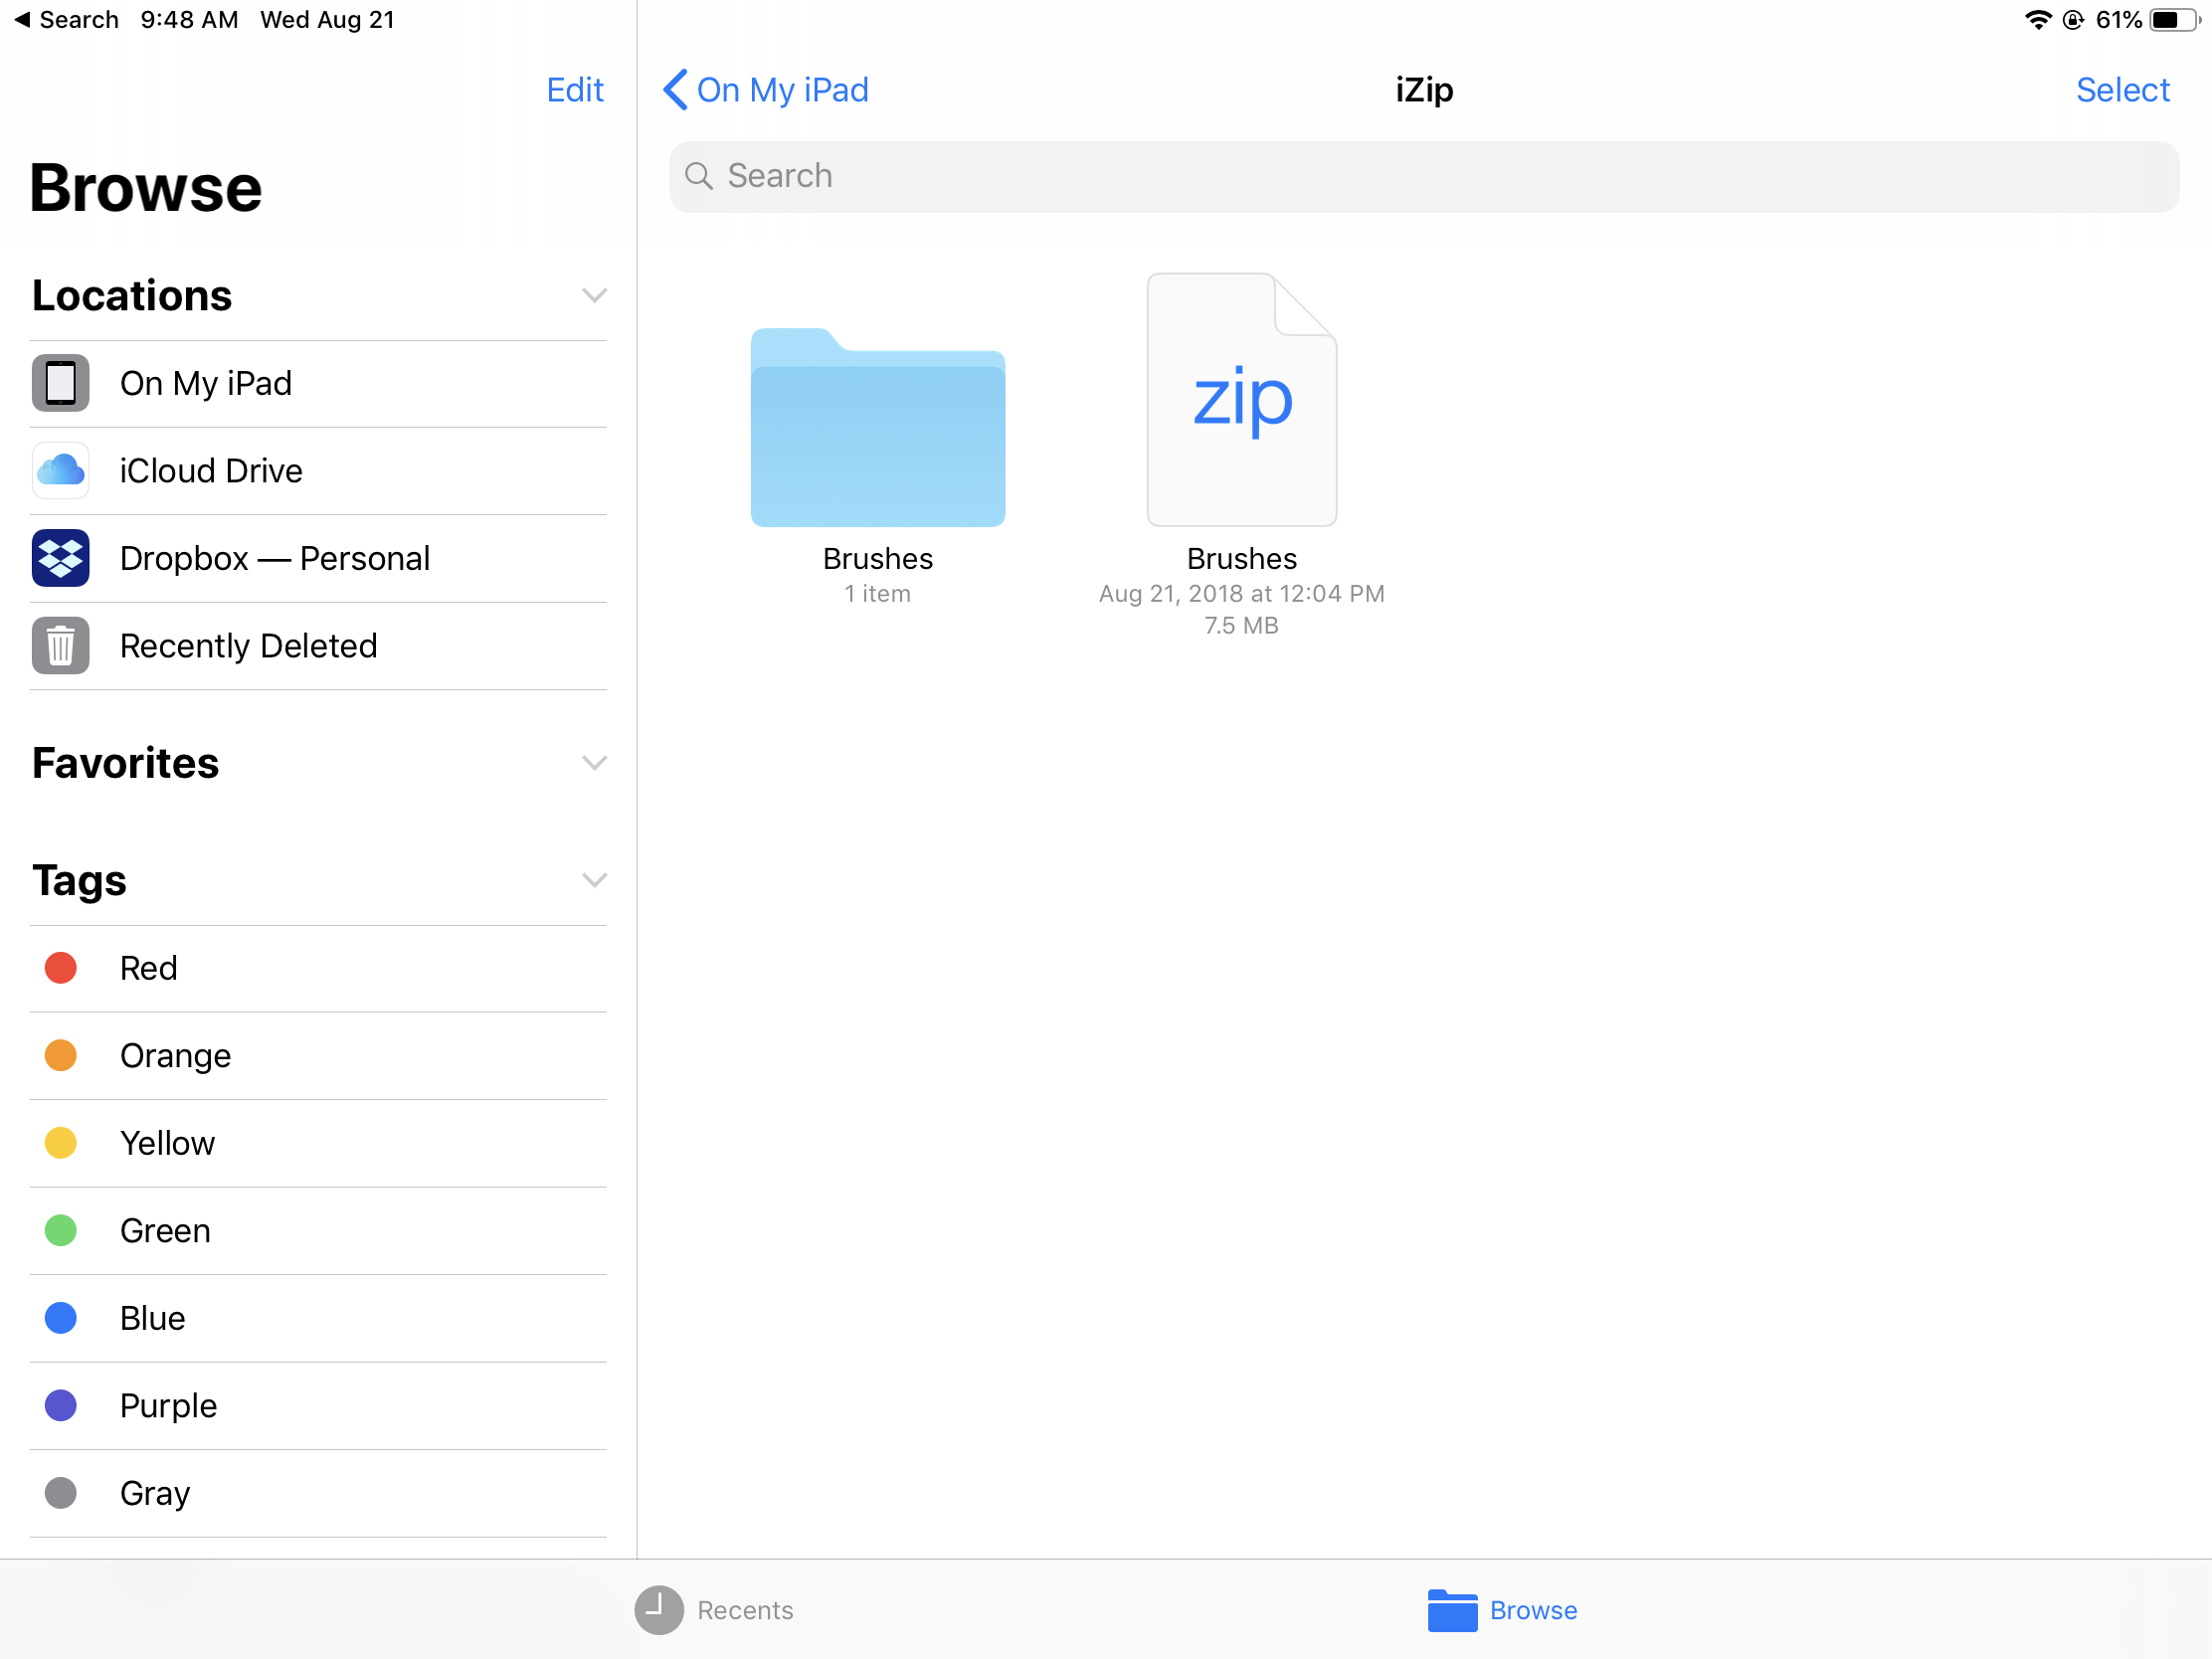The image size is (2212, 1659).
Task: Tap the magnifying glass in search bar
Action: [x=698, y=176]
